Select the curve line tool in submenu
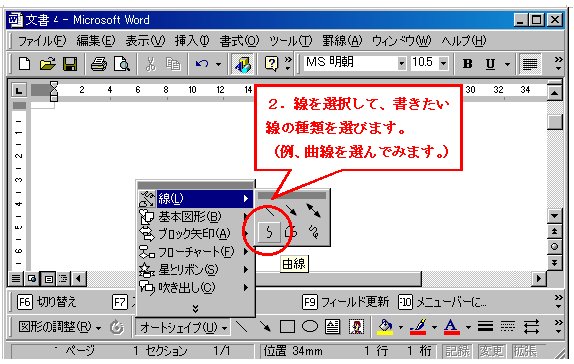This screenshot has height=364, width=574. pos(269,232)
